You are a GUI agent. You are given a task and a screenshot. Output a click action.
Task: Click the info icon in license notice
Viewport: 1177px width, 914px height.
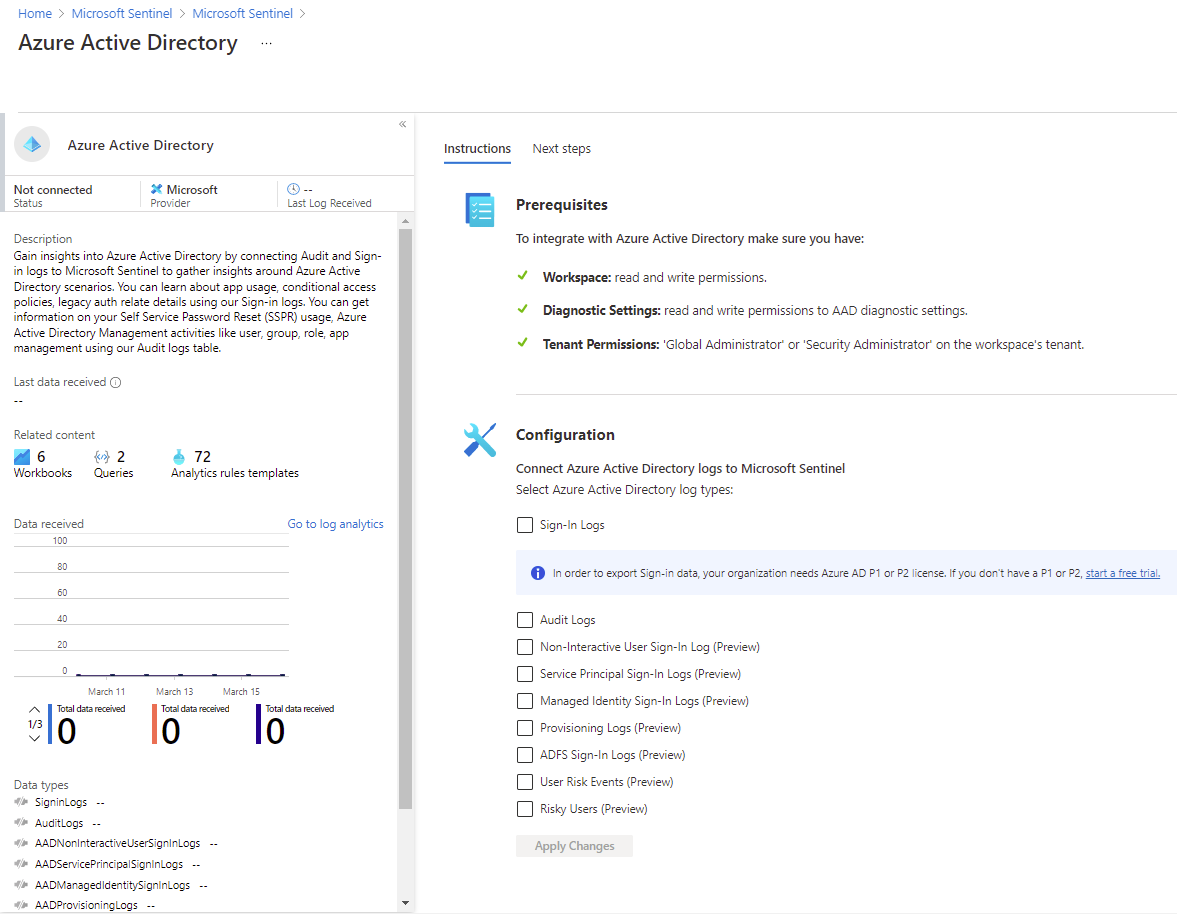click(537, 573)
